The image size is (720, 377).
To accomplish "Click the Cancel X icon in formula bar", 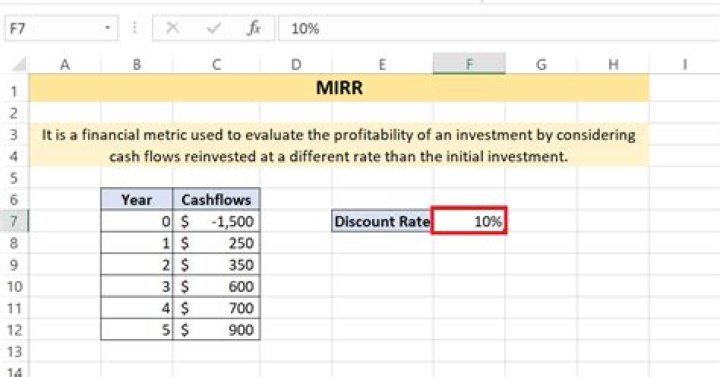I will 173,28.
